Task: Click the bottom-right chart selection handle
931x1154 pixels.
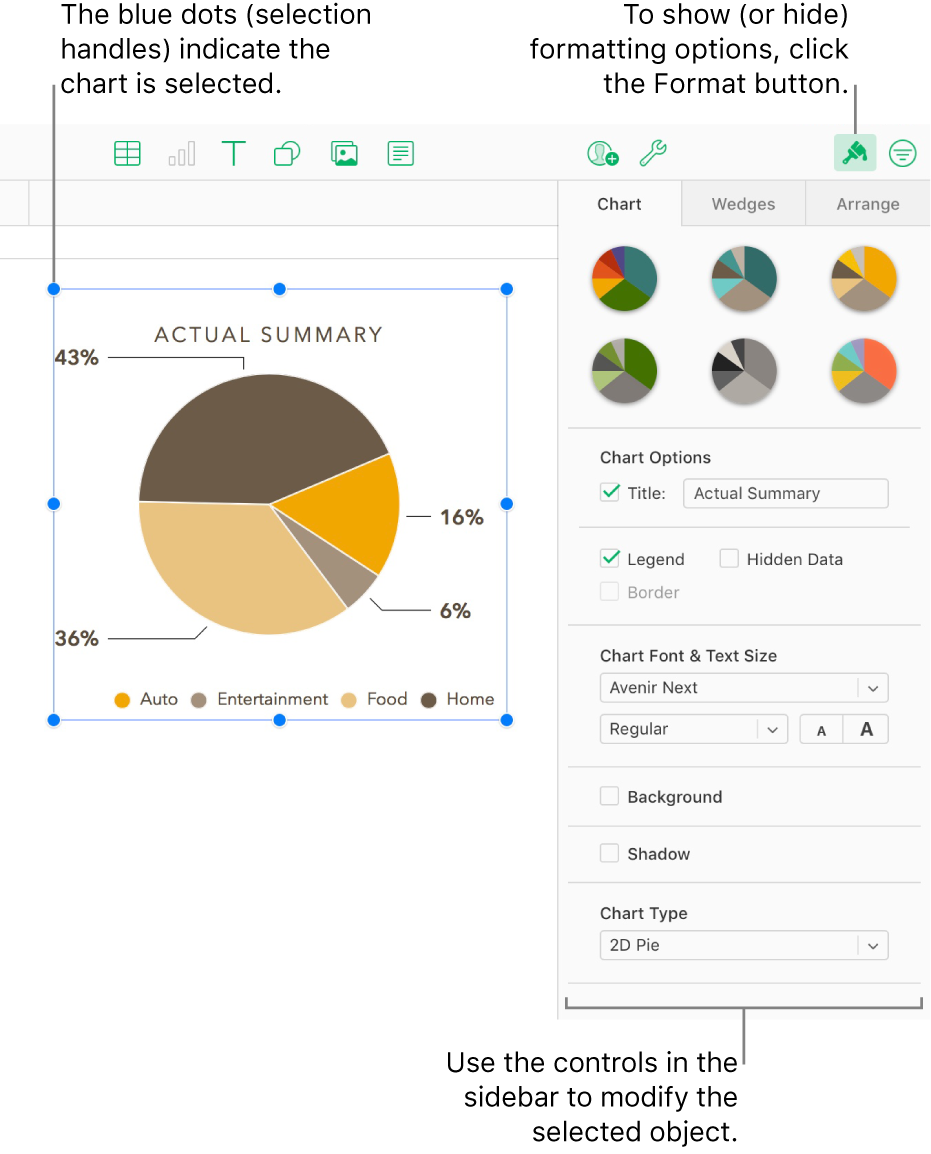Action: 506,720
